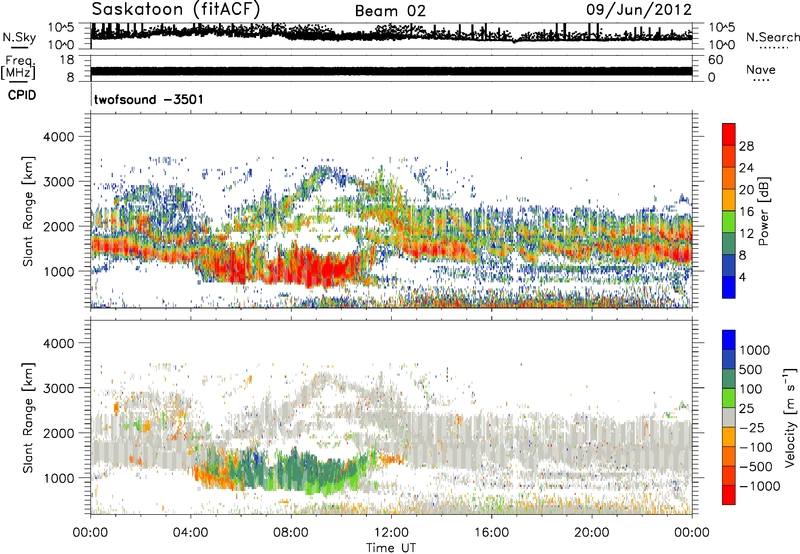Click the "4" value on the power scale
800x554 pixels.
pos(743,277)
